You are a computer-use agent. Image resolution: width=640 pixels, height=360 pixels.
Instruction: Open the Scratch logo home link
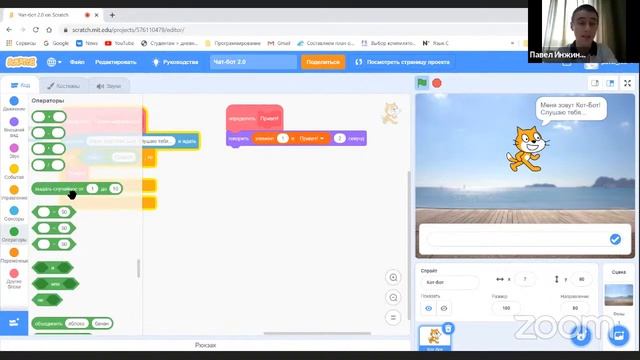point(21,62)
